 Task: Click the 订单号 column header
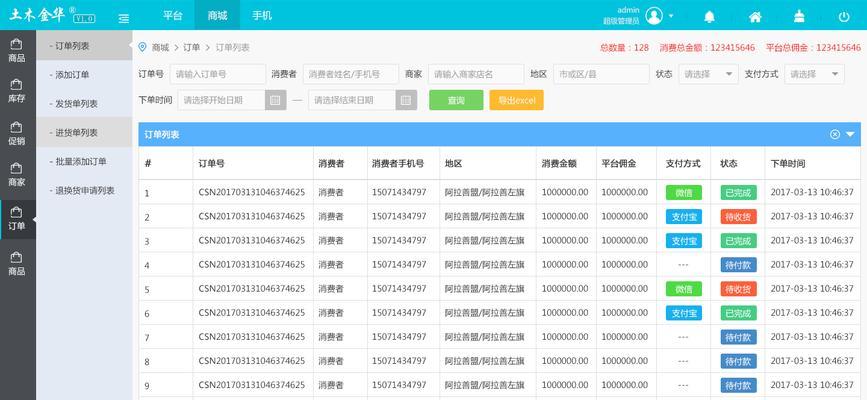click(x=211, y=163)
